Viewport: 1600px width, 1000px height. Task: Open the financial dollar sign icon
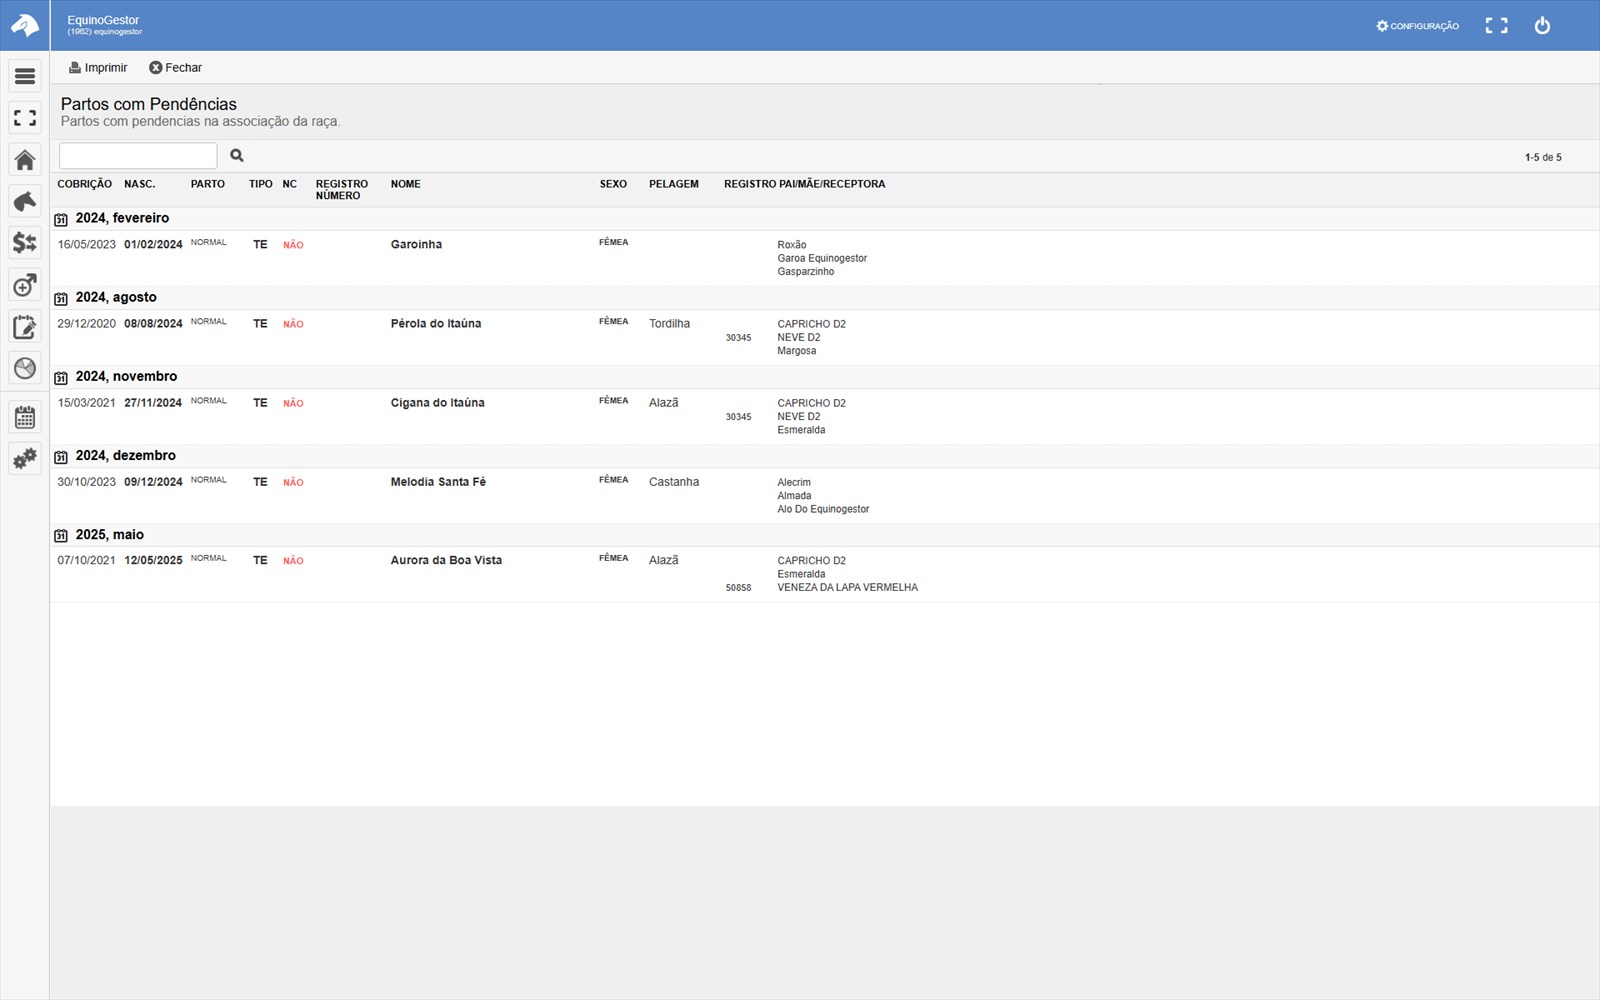tap(25, 243)
